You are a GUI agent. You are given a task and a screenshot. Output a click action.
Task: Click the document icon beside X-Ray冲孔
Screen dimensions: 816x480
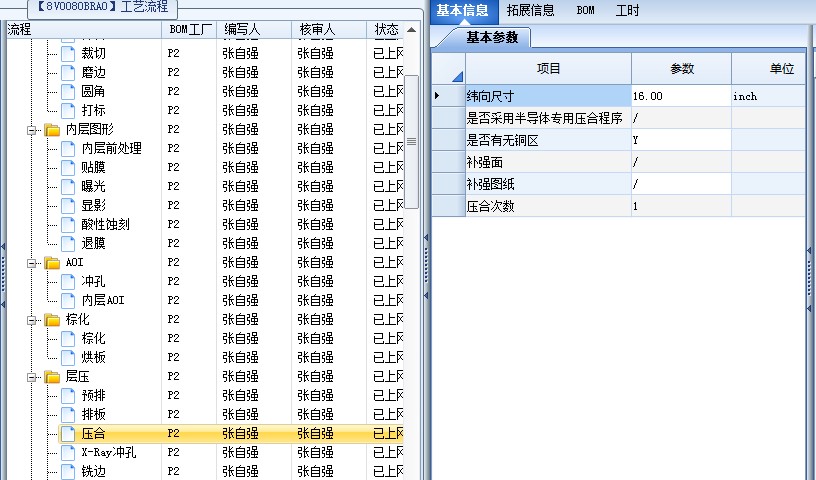tap(68, 452)
